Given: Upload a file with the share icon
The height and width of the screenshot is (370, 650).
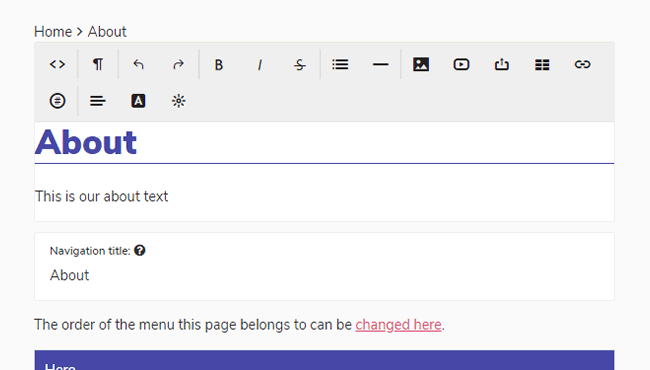Looking at the screenshot, I should click(502, 64).
